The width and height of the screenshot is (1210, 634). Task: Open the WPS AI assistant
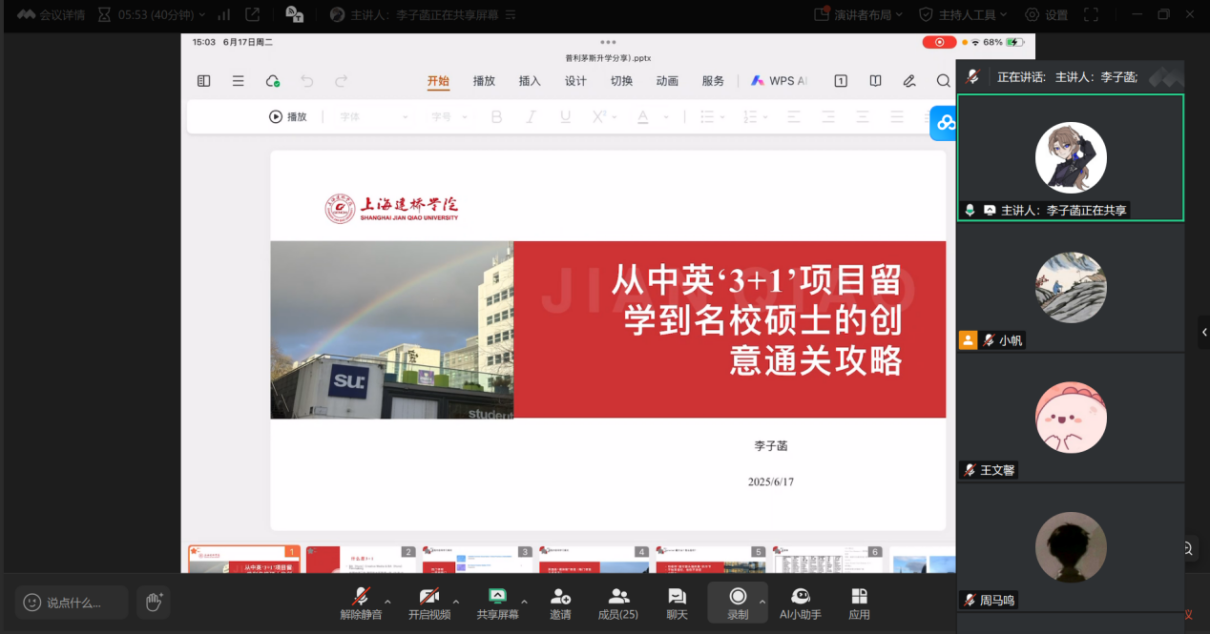coord(779,81)
